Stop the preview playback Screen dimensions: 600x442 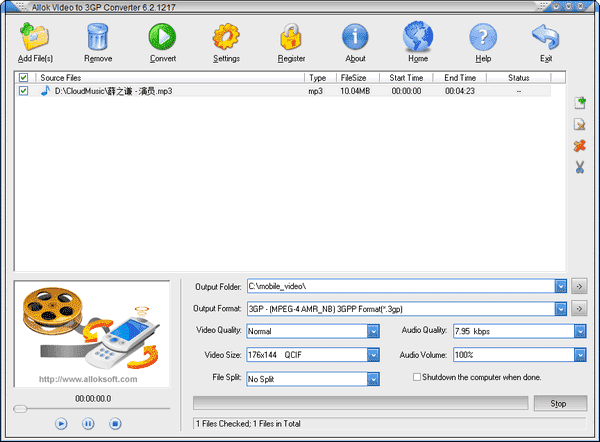coord(115,424)
